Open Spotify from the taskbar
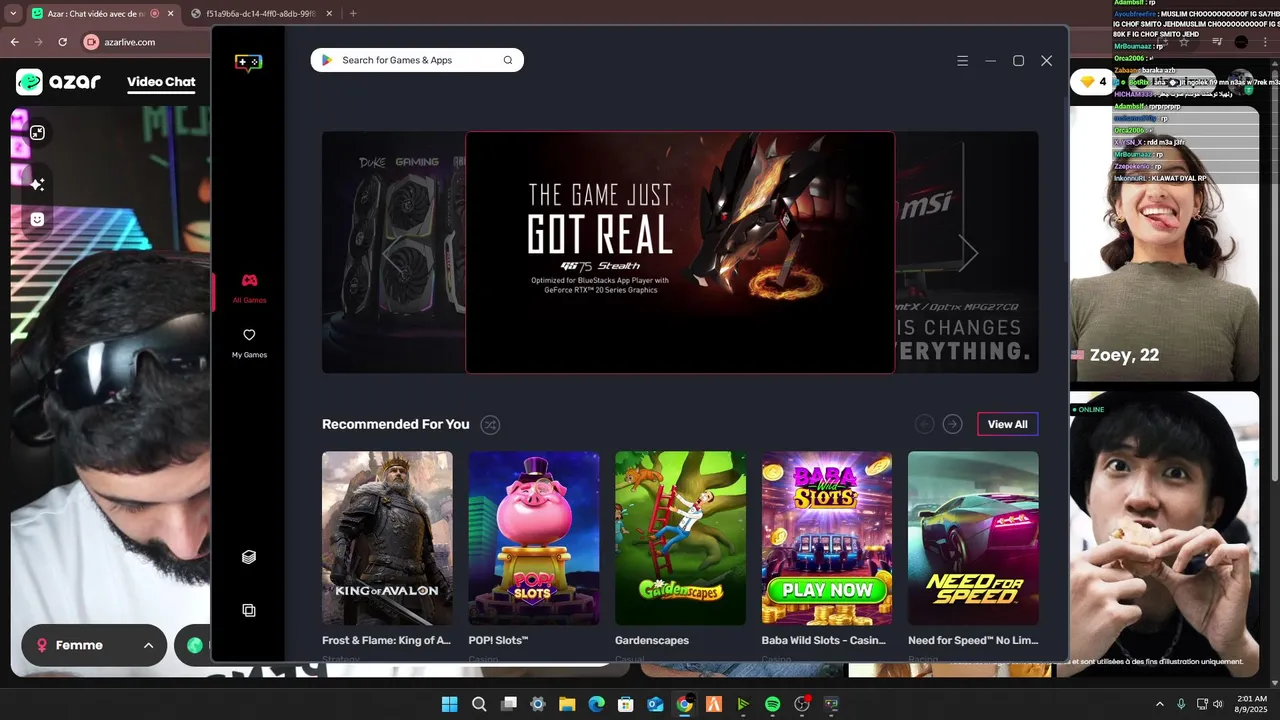This screenshot has height=720, width=1280. point(772,704)
